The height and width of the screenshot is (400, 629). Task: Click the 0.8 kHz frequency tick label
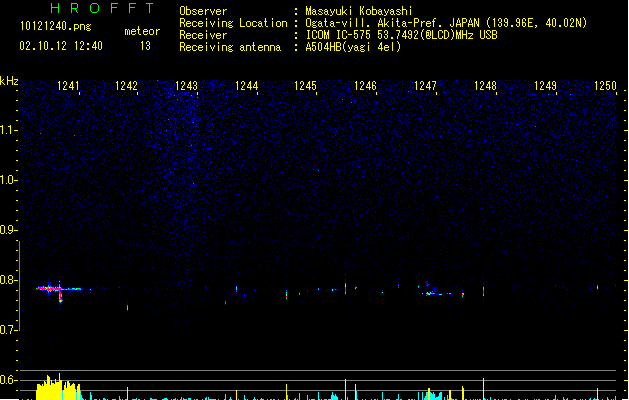pos(8,280)
